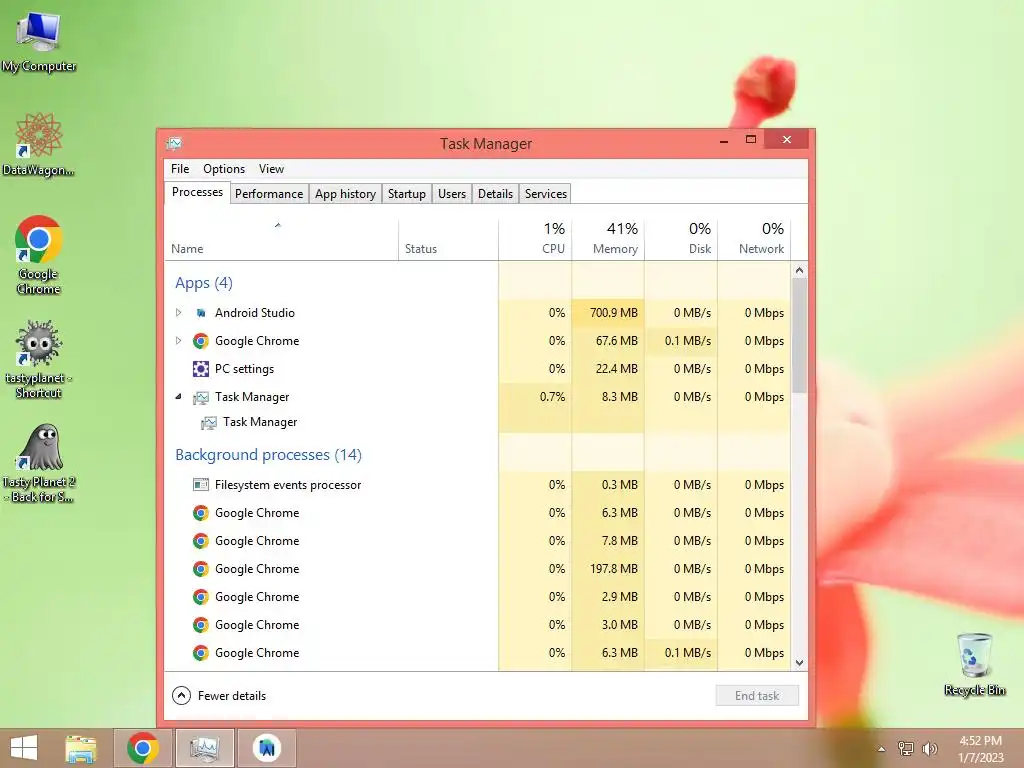
Task: Click the scrollbar up arrow
Action: (x=799, y=270)
